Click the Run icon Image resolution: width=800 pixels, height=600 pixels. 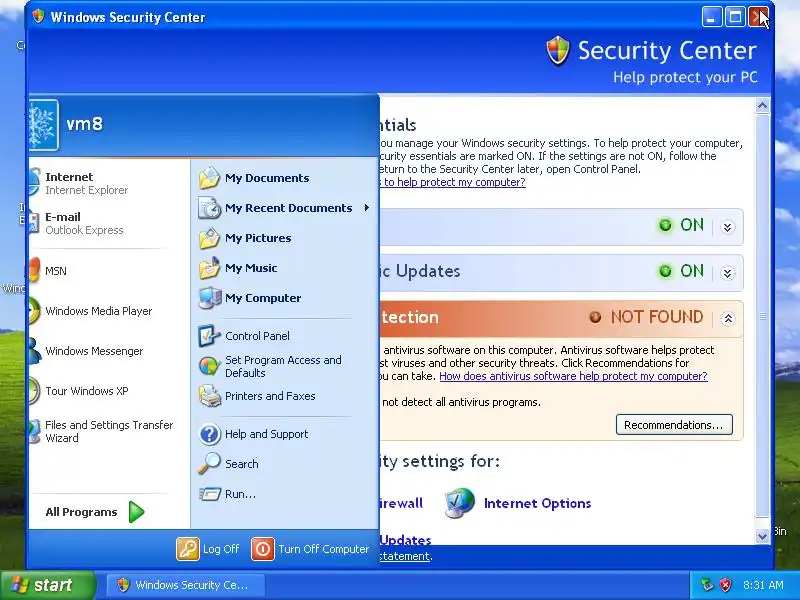(209, 494)
